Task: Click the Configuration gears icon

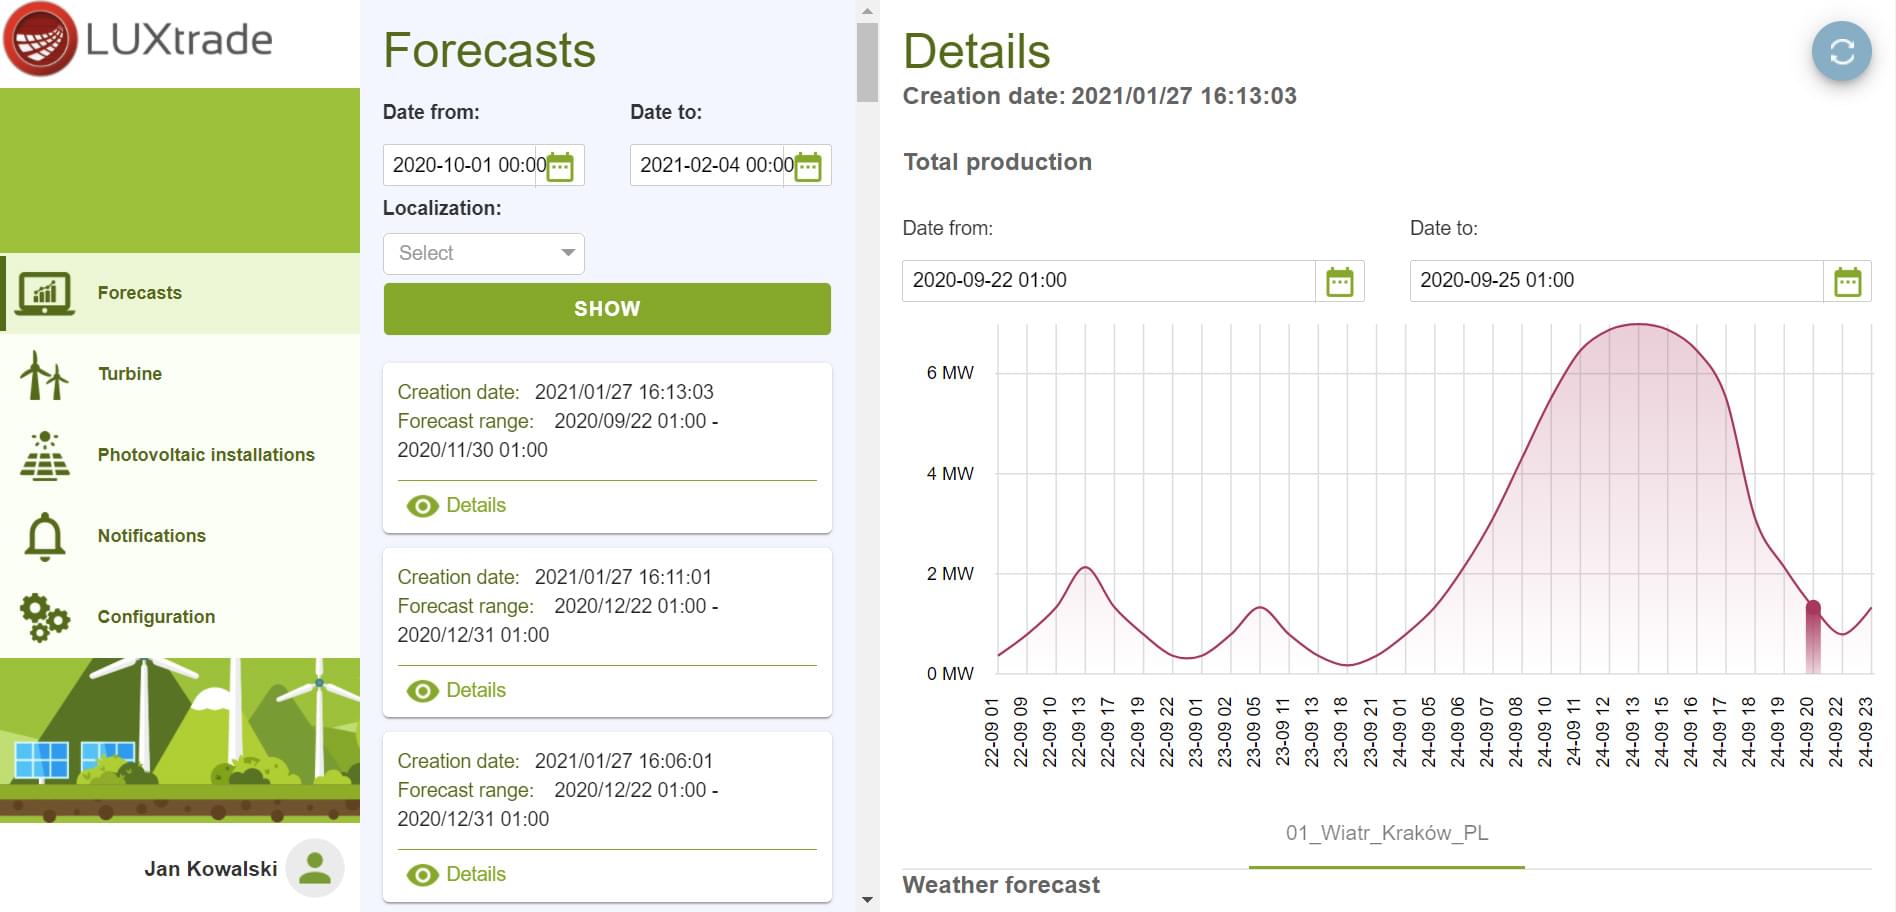Action: click(44, 617)
